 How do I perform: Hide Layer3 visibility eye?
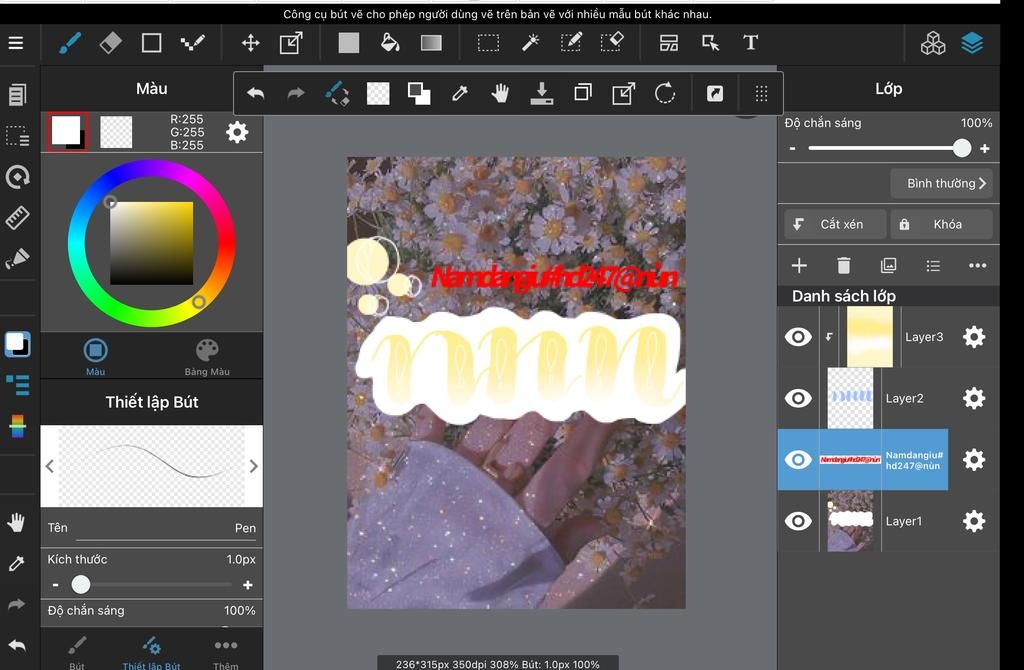[798, 337]
